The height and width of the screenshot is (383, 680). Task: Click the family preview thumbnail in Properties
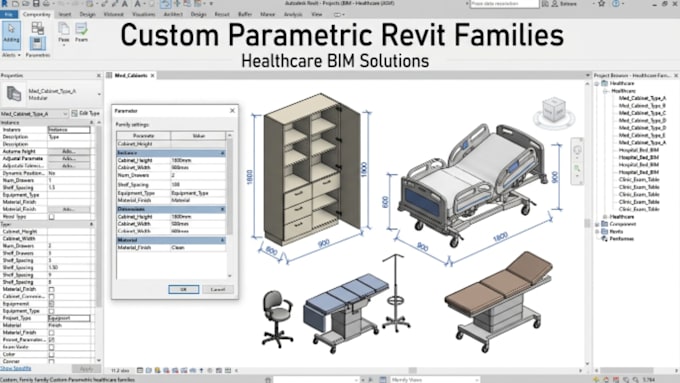[x=14, y=94]
